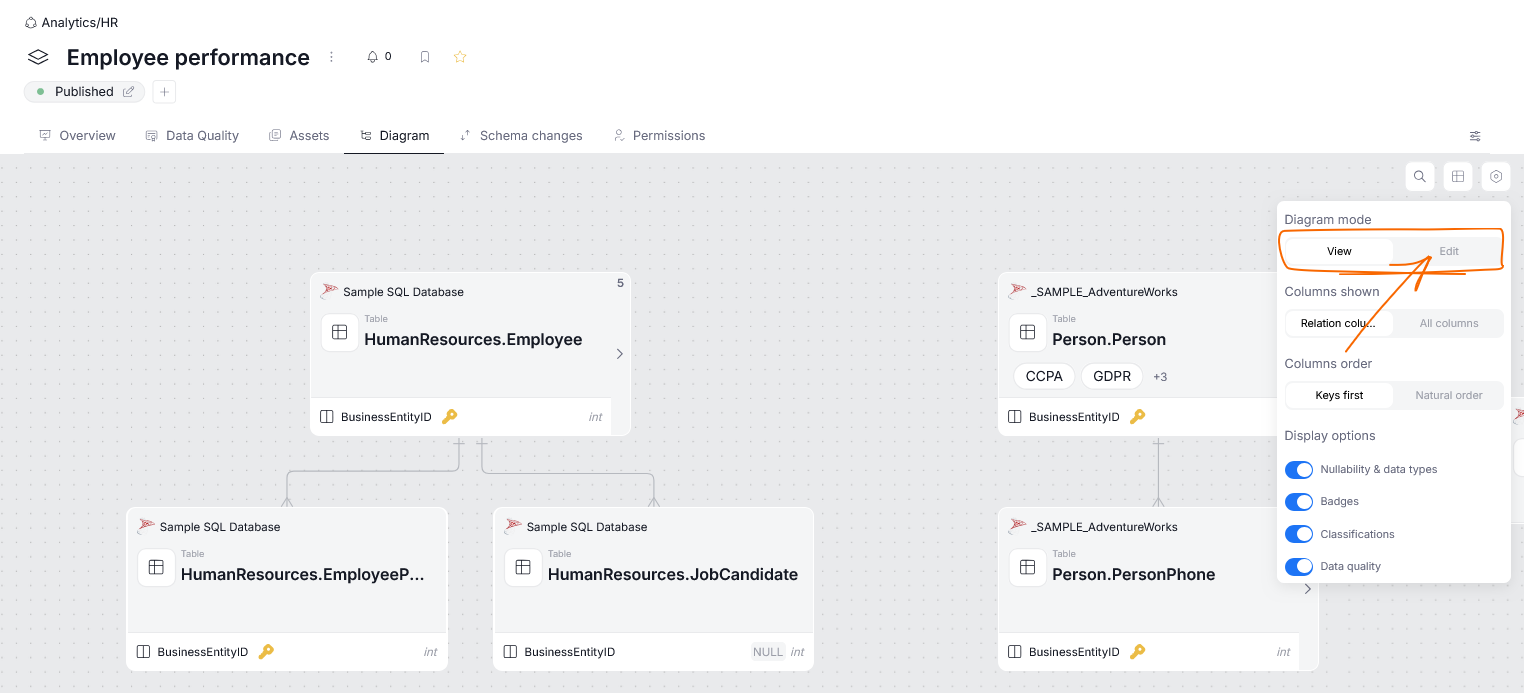Image resolution: width=1524 pixels, height=693 pixels.
Task: Set columns order to Natural order
Action: coord(1449,395)
